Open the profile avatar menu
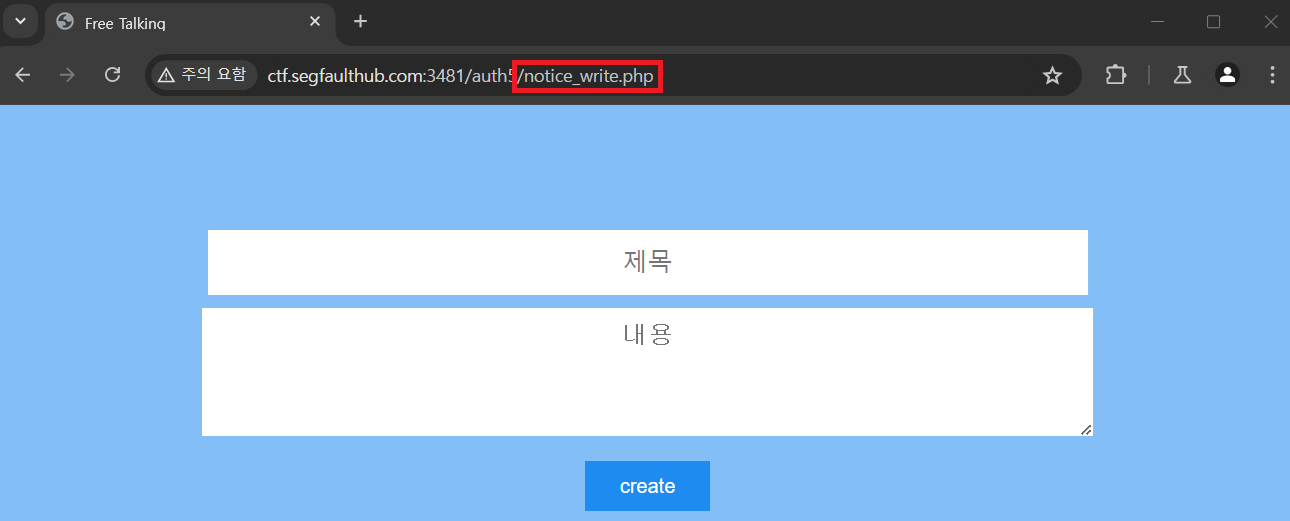The height and width of the screenshot is (521, 1290). pos(1227,75)
